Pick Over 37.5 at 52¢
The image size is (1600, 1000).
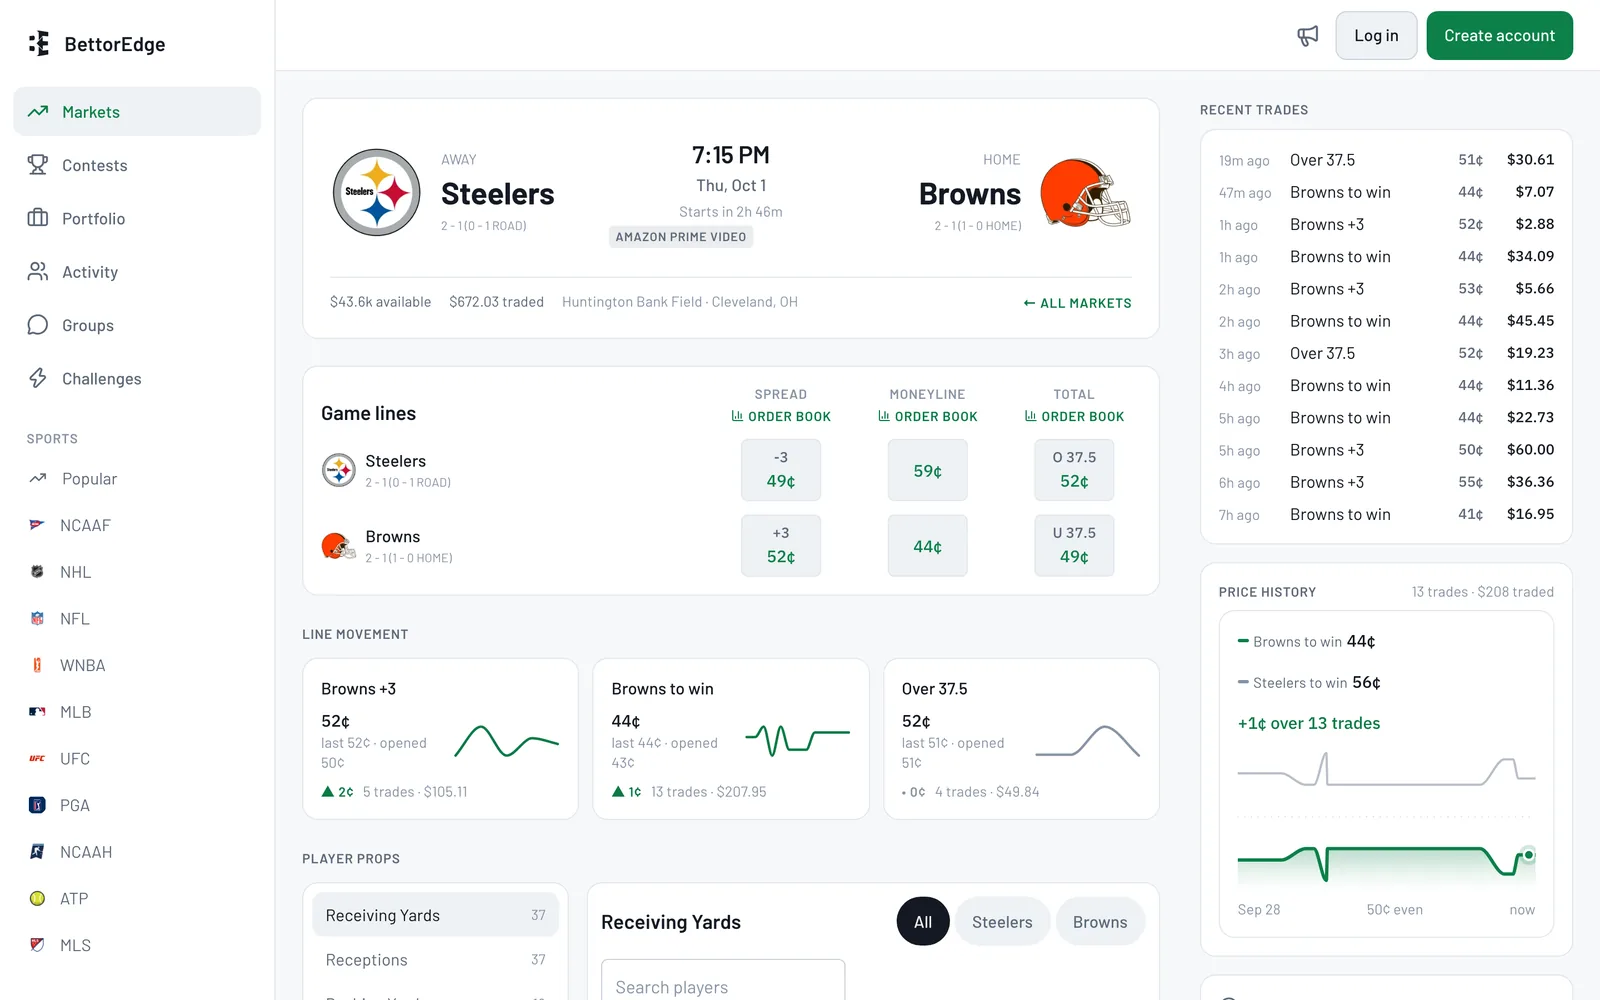click(1074, 470)
